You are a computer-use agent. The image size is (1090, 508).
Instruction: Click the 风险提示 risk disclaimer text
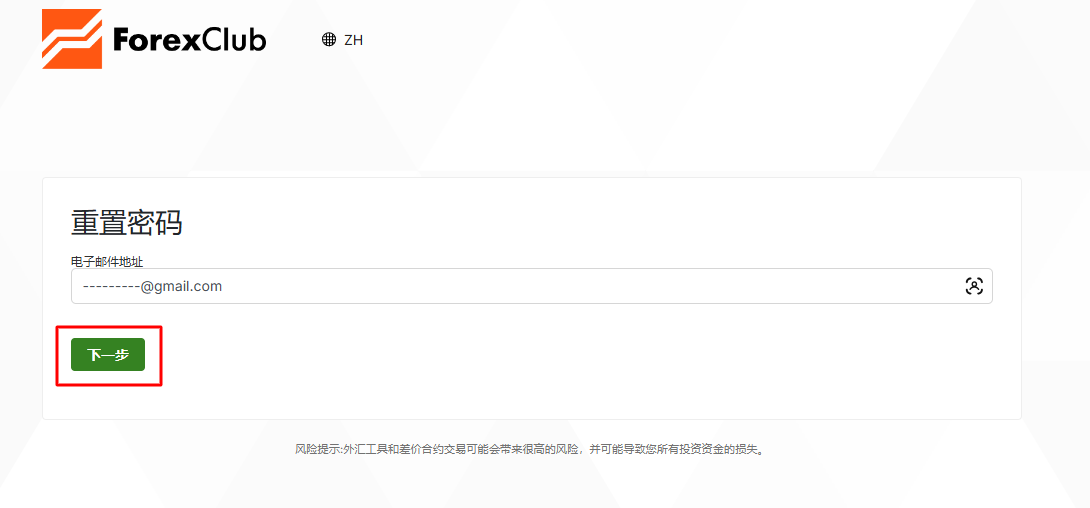click(532, 450)
